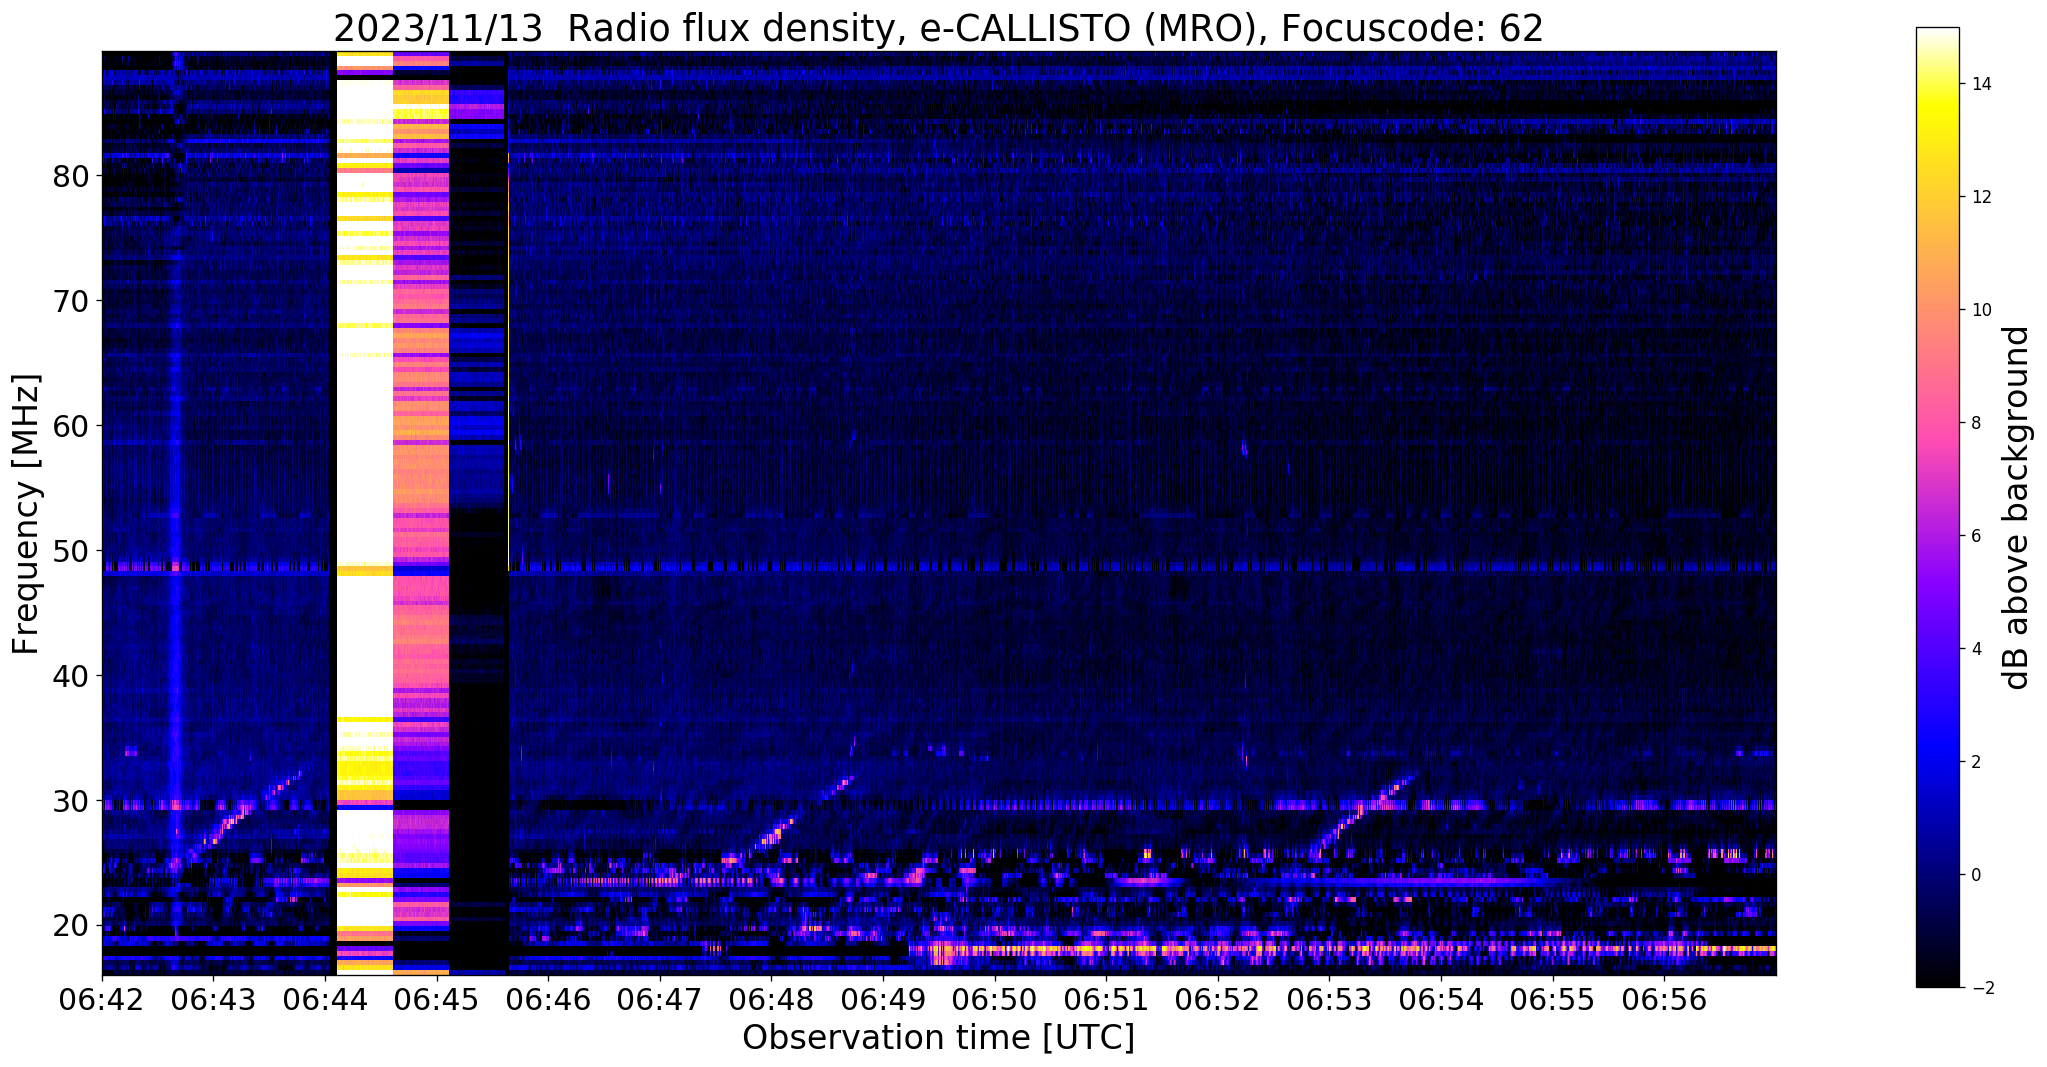Click the 06:56 time tick label
The image size is (2047, 1067).
pos(1663,999)
